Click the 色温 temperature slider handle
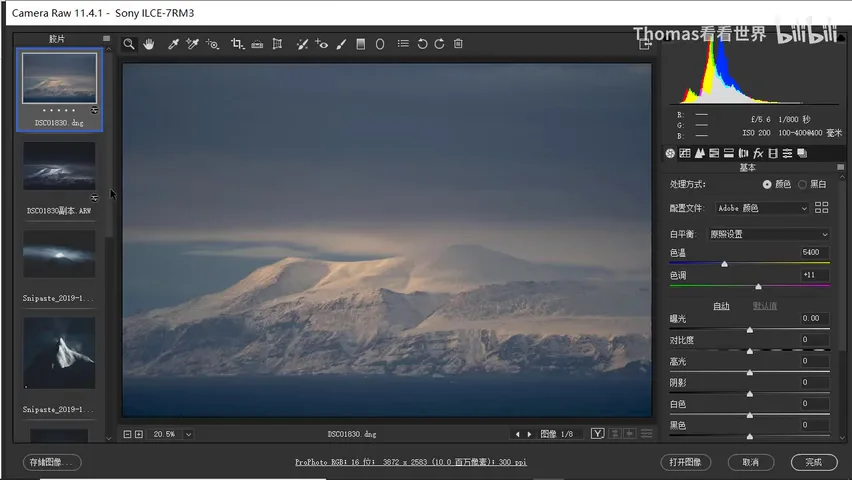852x480 pixels. (x=724, y=264)
